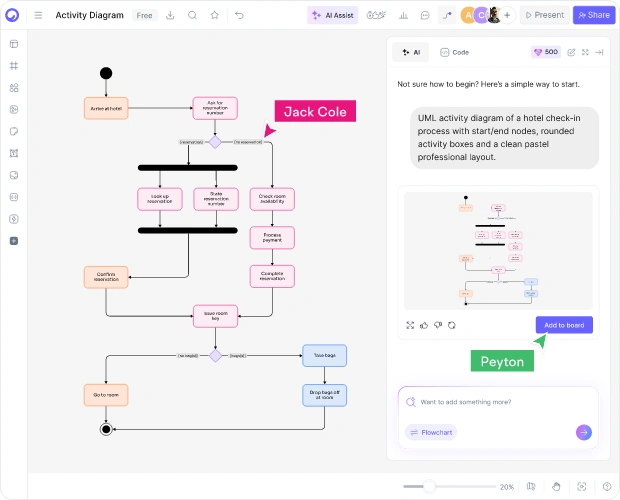Select the 'Process payment' node
This screenshot has height=500, width=620.
pyautogui.click(x=272, y=238)
